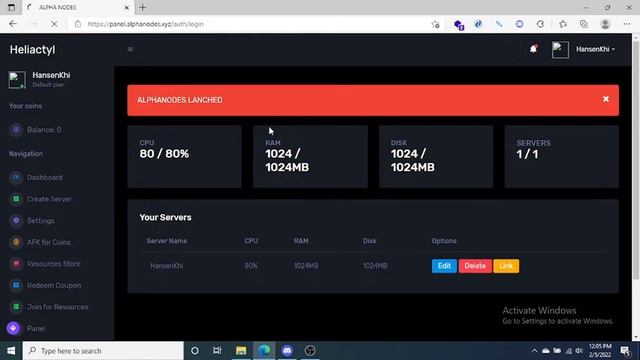Open Create Server page
The height and width of the screenshot is (360, 640).
[49, 199]
